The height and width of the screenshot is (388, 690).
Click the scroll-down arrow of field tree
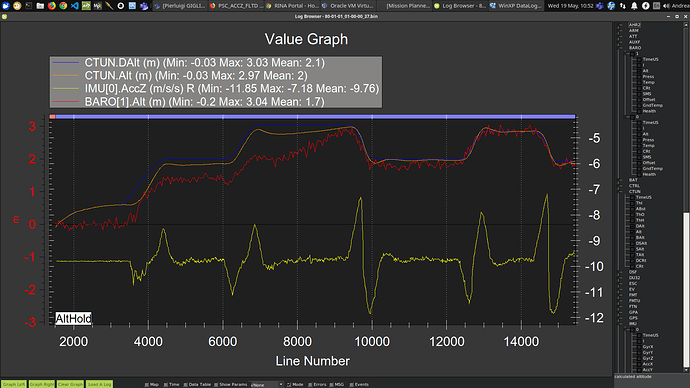click(686, 370)
